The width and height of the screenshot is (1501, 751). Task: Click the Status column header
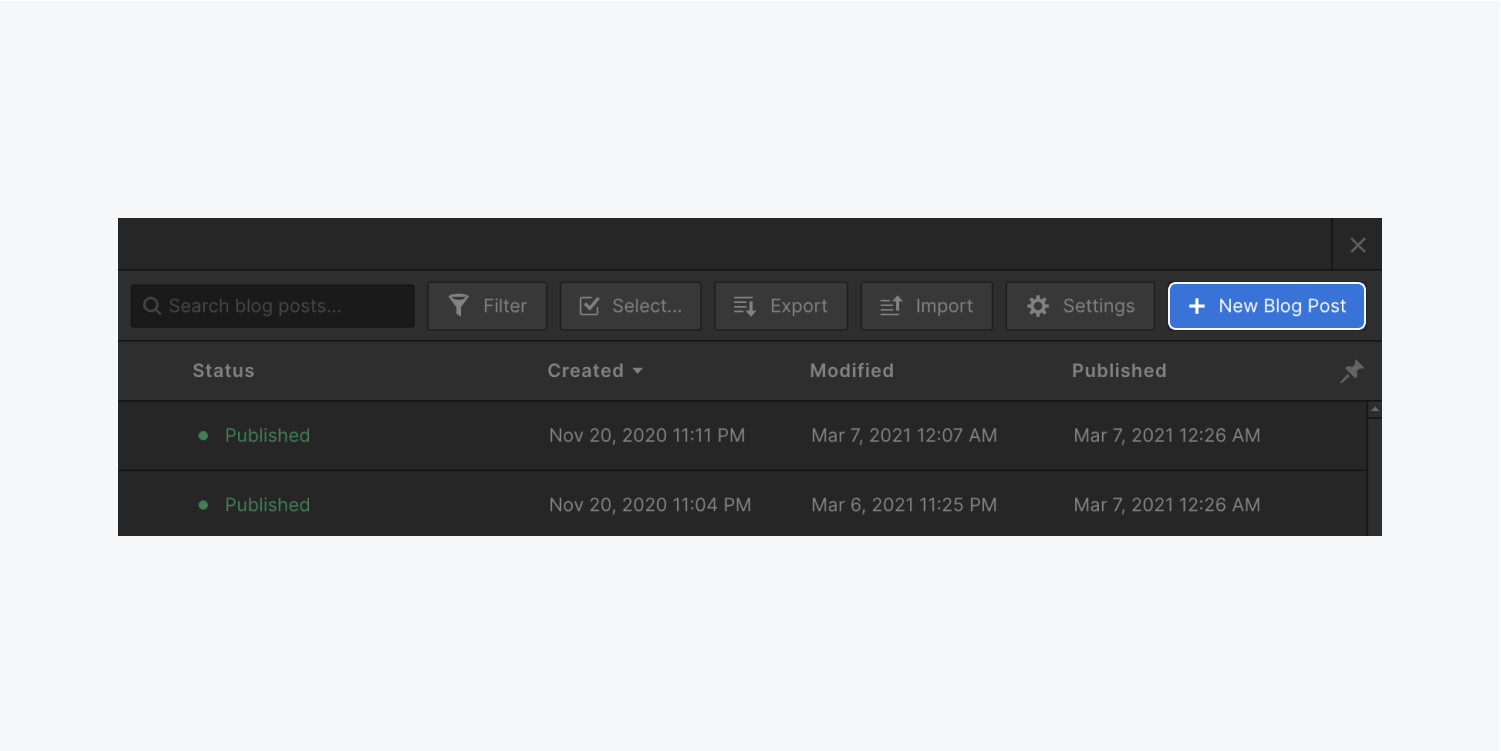point(223,371)
